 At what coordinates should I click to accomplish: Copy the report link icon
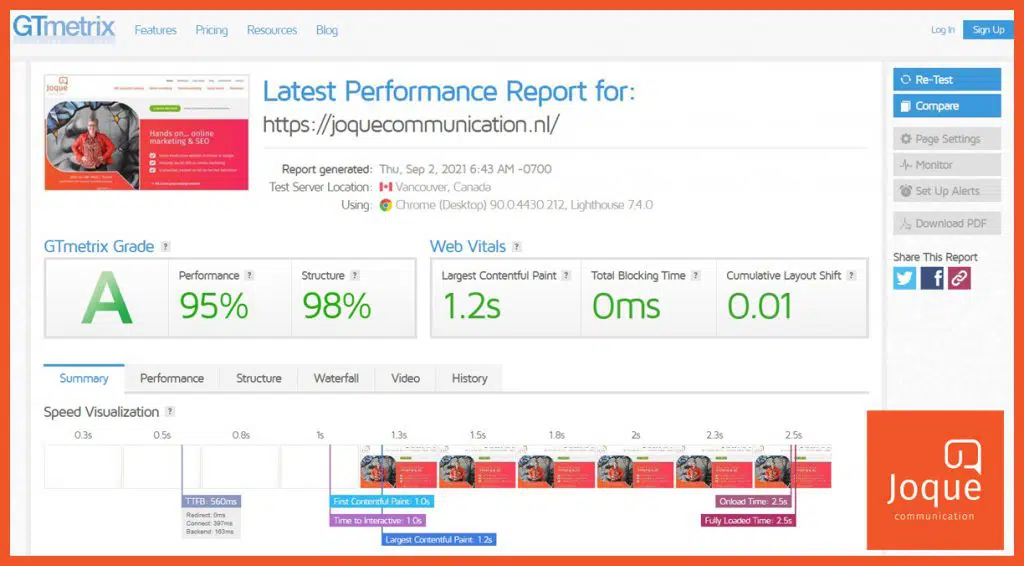[x=959, y=278]
